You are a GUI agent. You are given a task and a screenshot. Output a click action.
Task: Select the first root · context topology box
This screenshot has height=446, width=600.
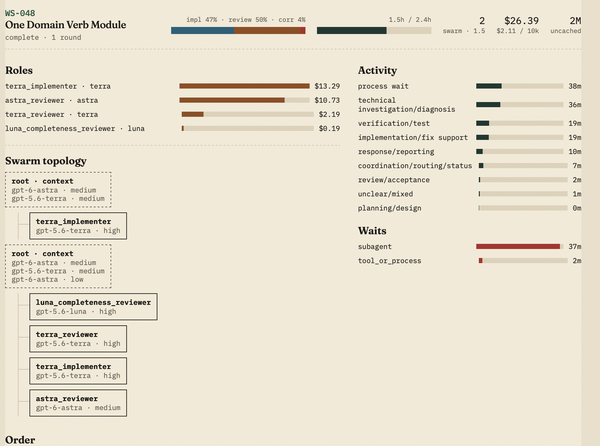pyautogui.click(x=58, y=190)
